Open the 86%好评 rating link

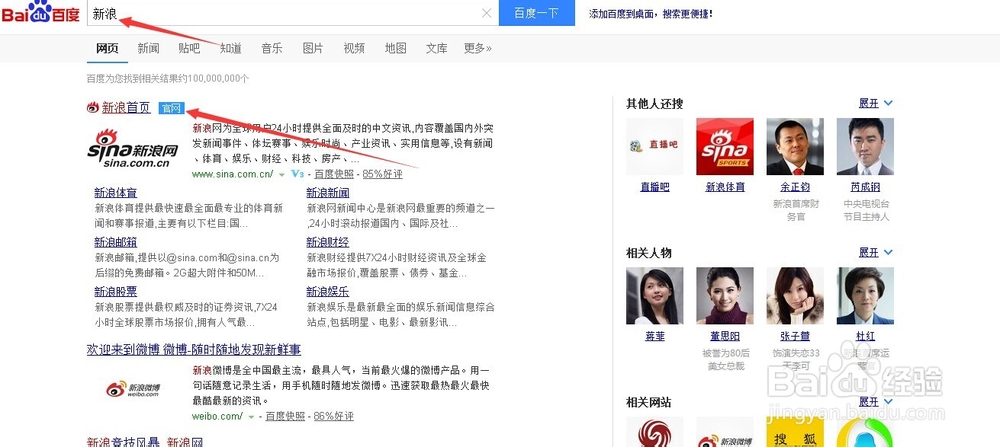pyautogui.click(x=333, y=416)
